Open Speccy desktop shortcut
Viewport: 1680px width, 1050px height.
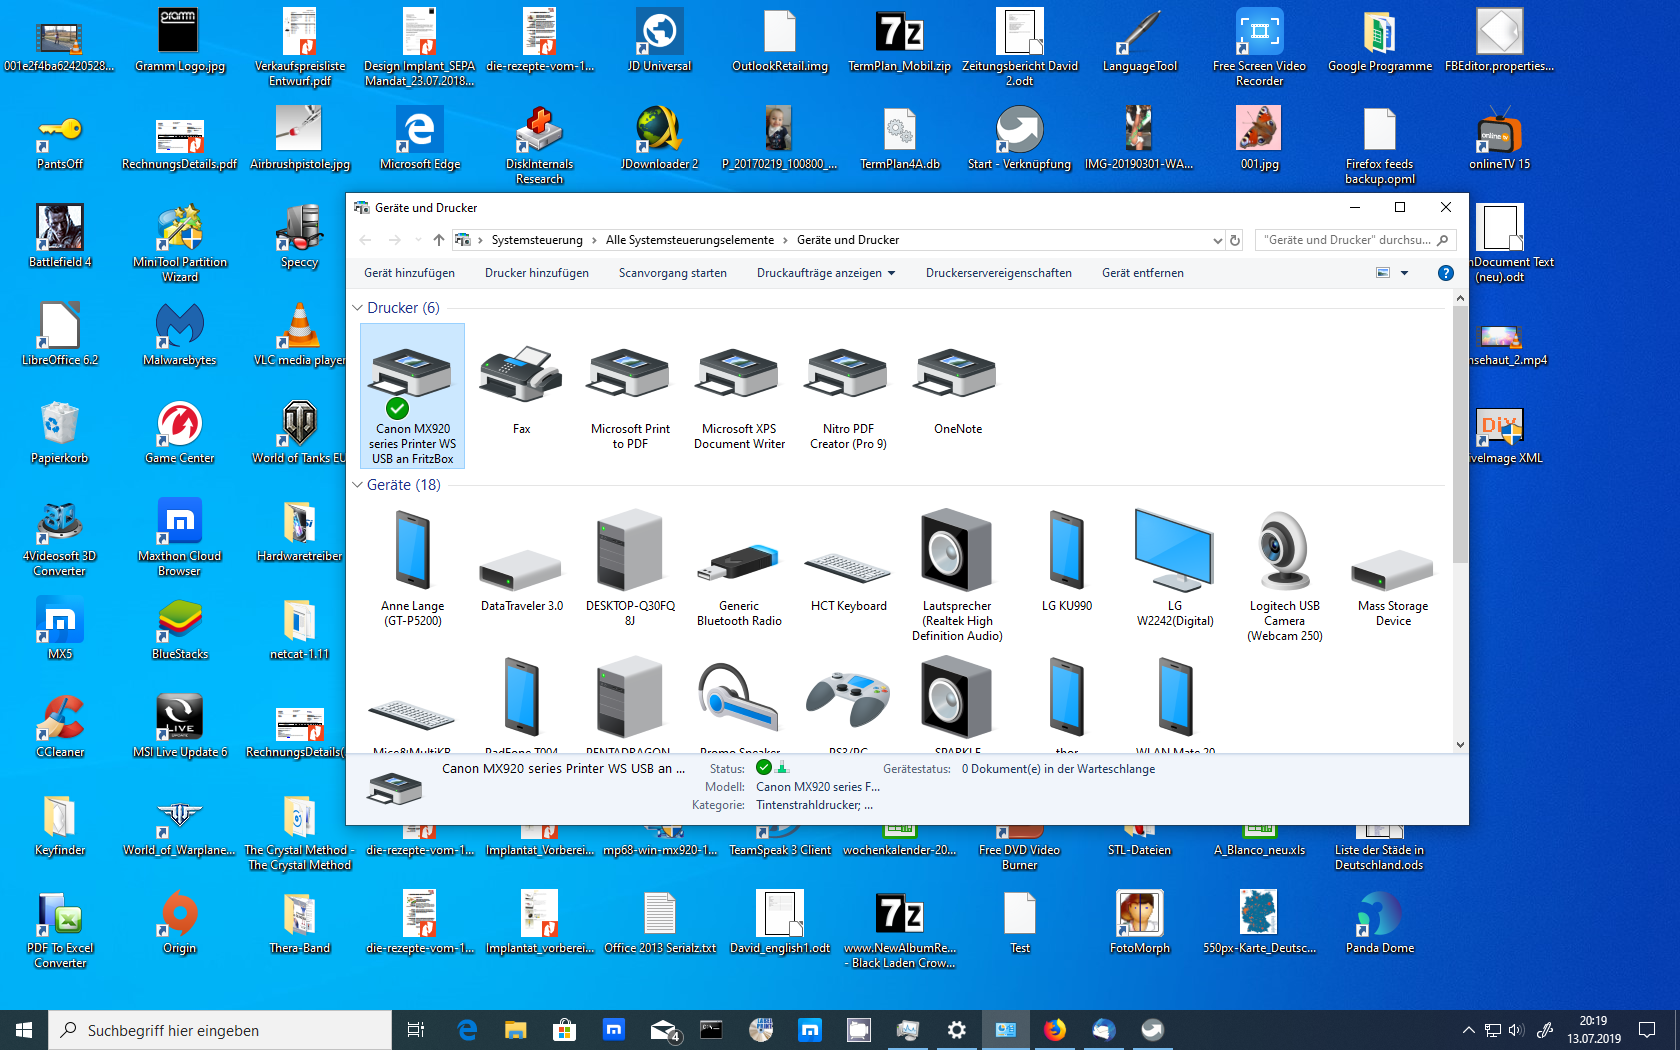point(300,237)
